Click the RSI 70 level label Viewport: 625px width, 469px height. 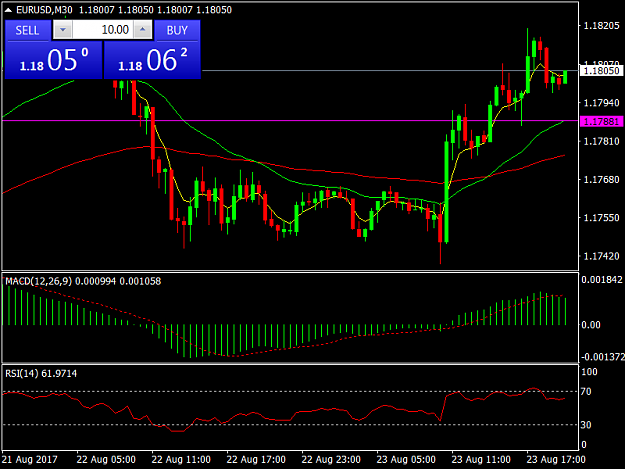586,392
